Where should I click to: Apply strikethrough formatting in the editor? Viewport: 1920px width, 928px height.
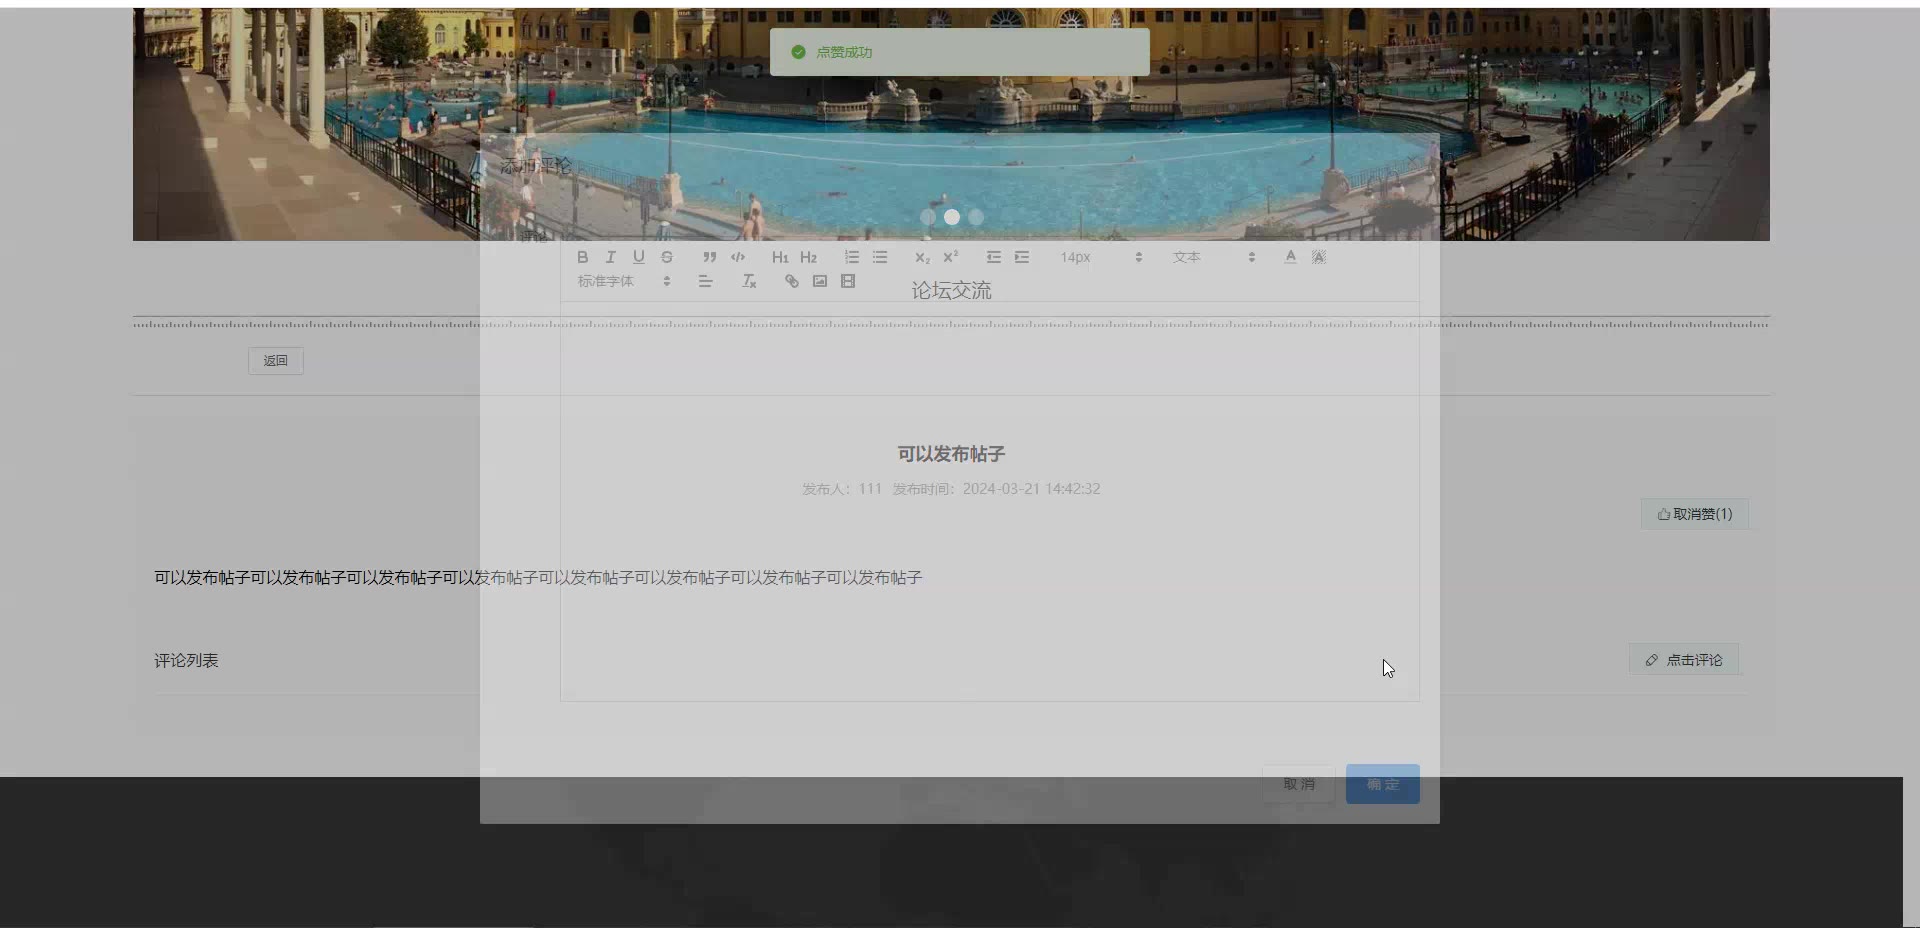coord(666,257)
